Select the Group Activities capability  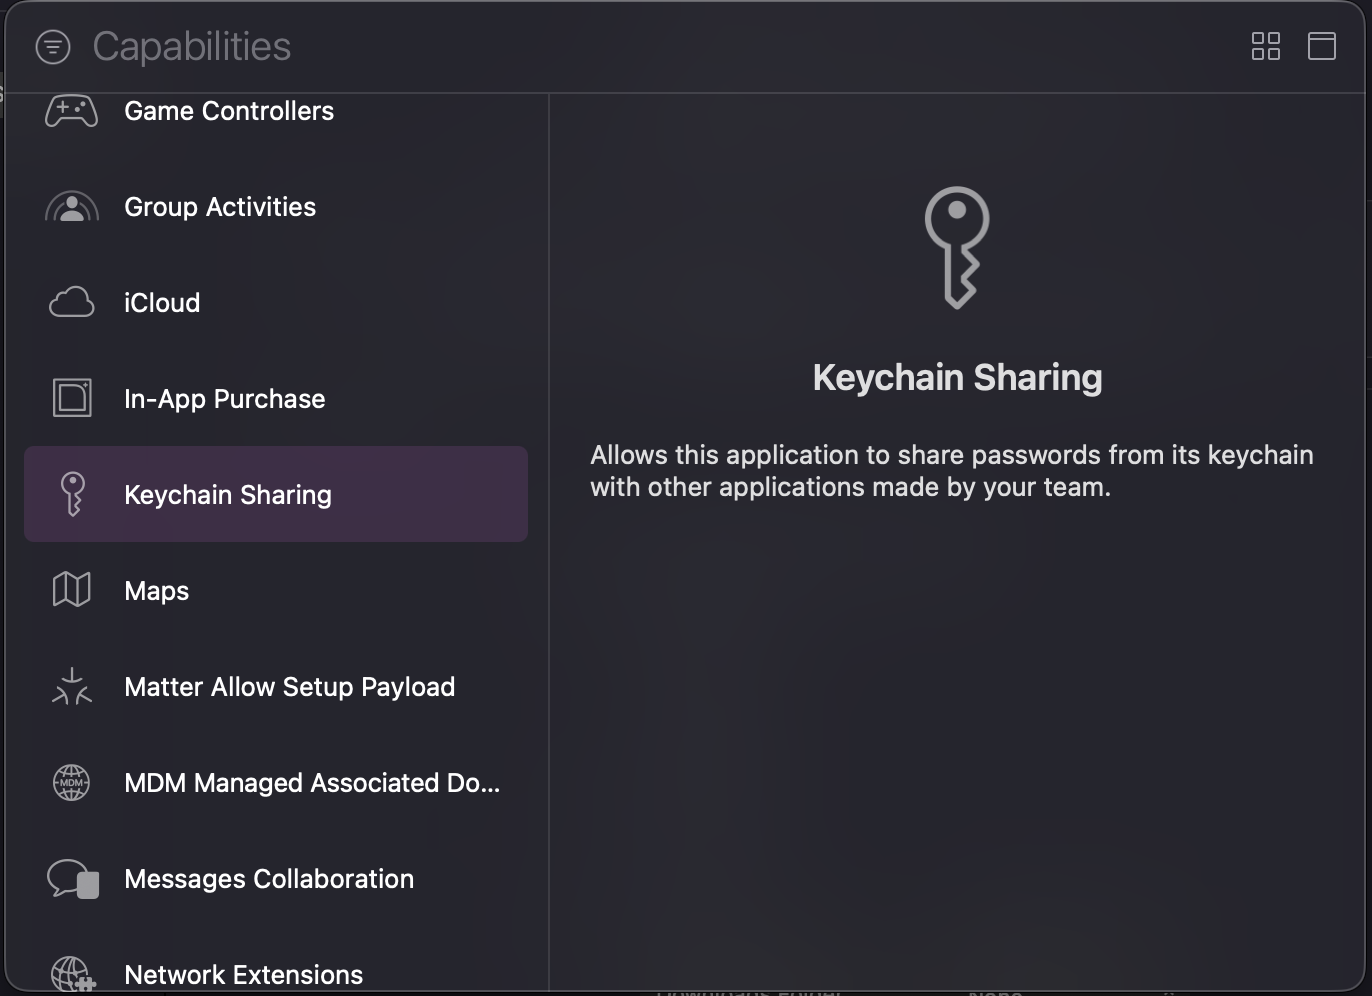click(x=220, y=207)
